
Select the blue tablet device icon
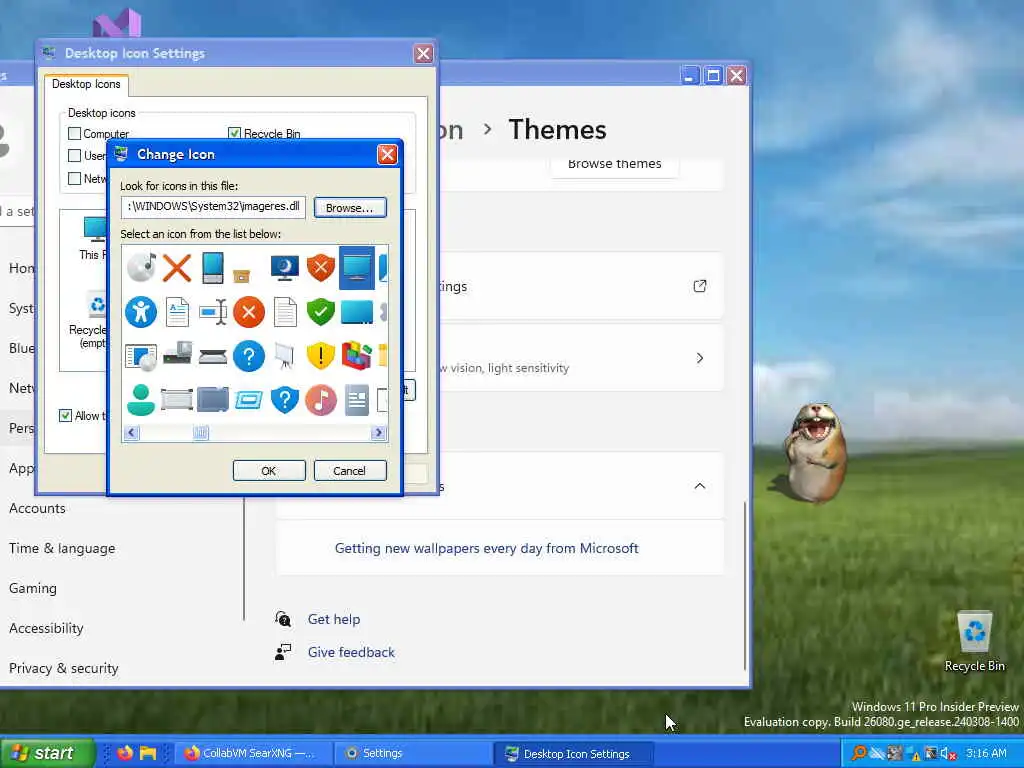(x=213, y=268)
